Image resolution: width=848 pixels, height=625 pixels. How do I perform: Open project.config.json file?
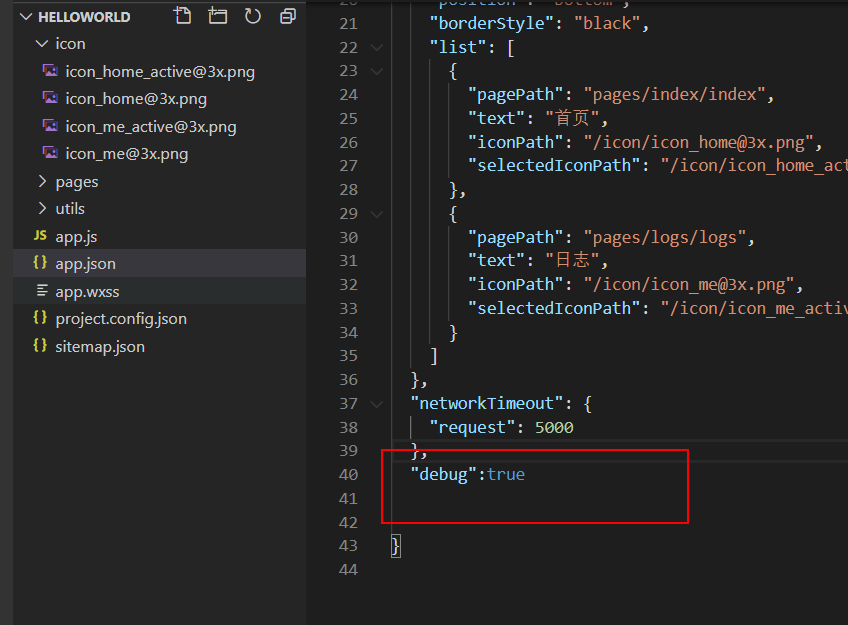121,319
